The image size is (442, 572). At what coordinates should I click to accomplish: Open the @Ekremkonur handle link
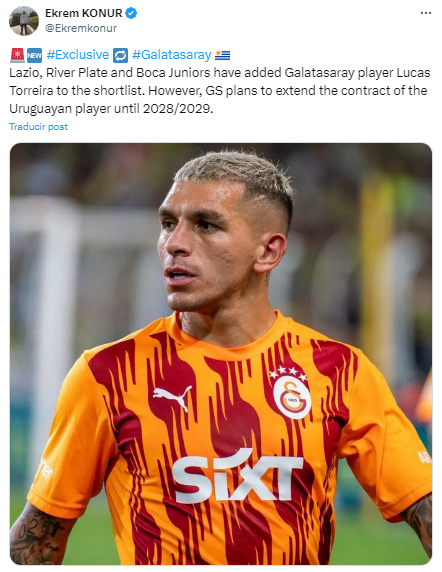coord(81,28)
